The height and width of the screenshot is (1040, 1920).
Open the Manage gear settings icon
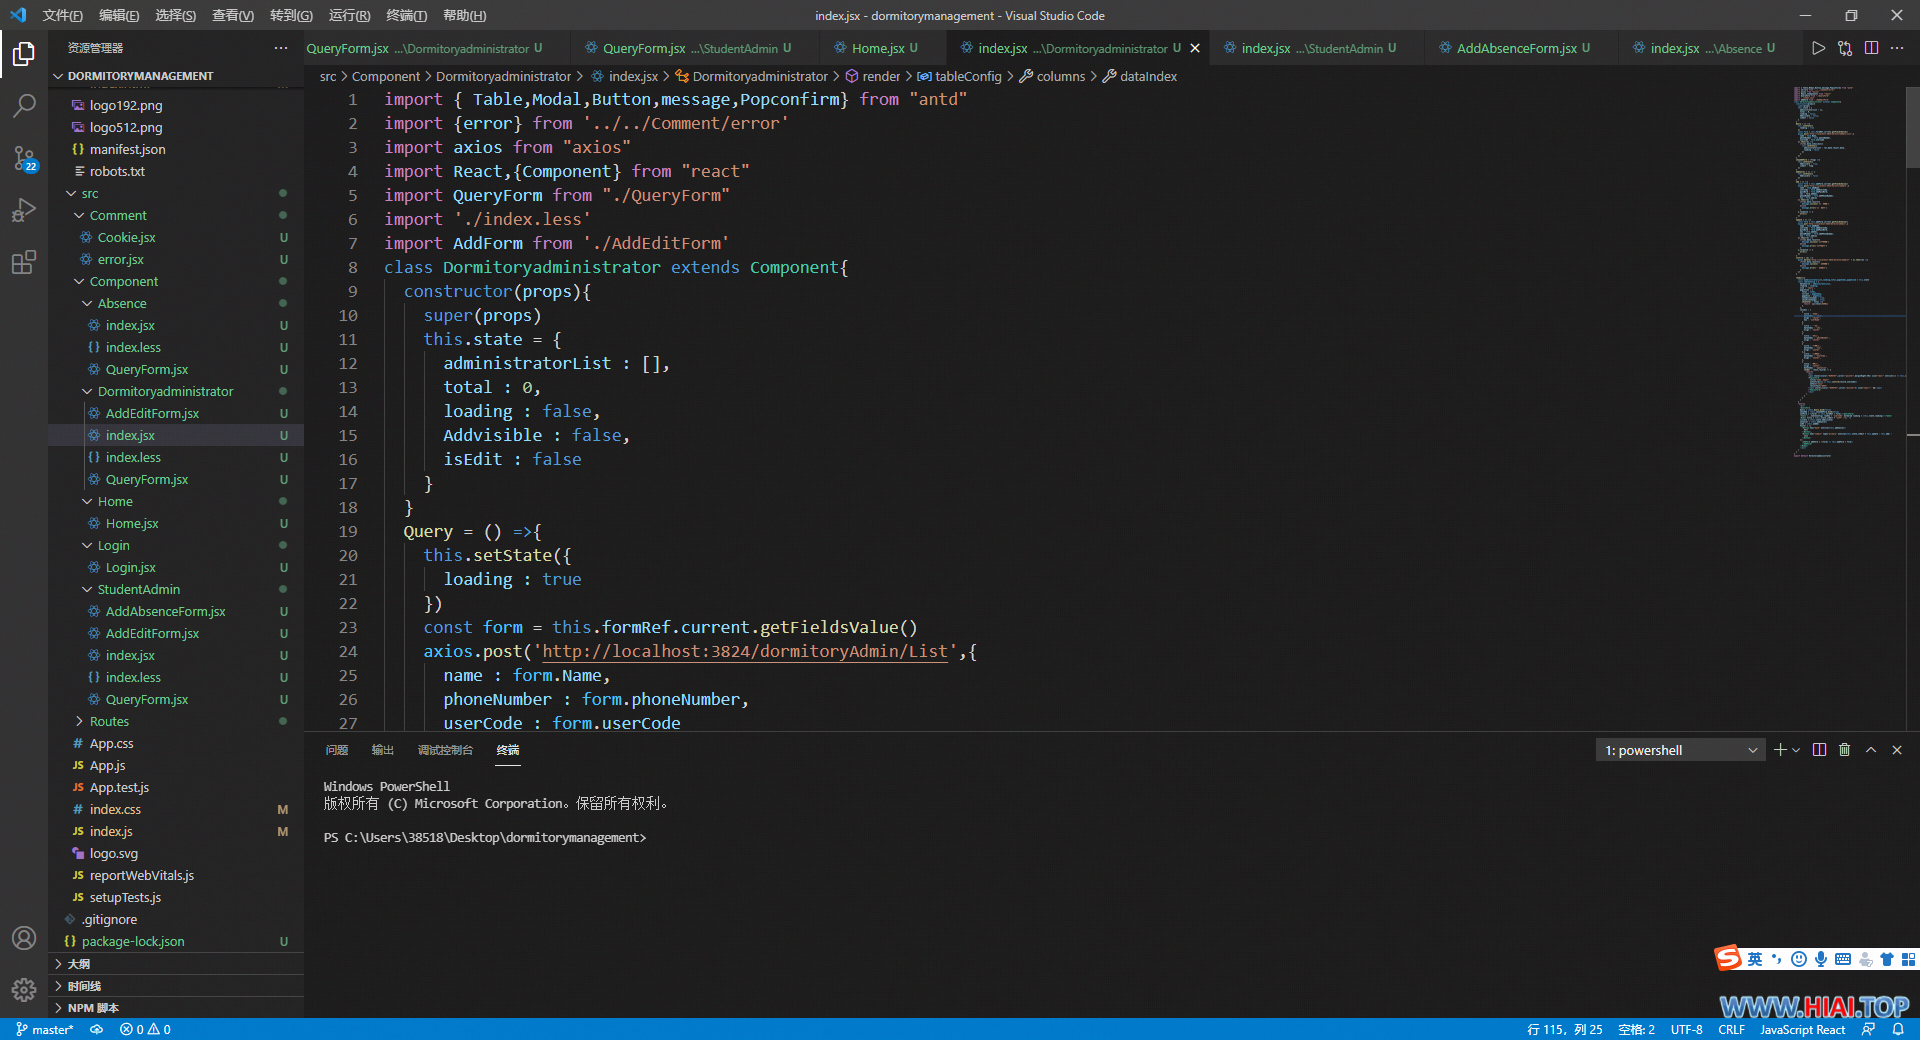point(24,990)
